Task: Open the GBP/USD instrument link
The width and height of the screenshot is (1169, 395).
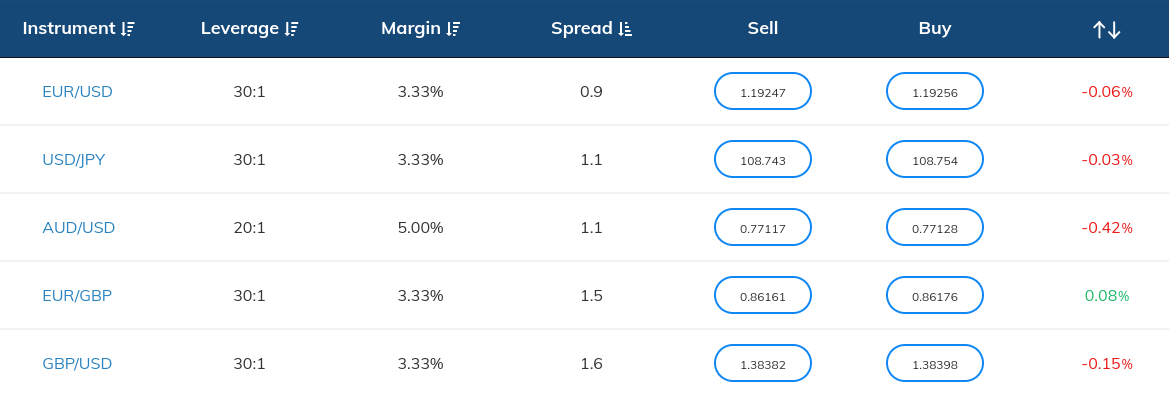Action: coord(78,364)
